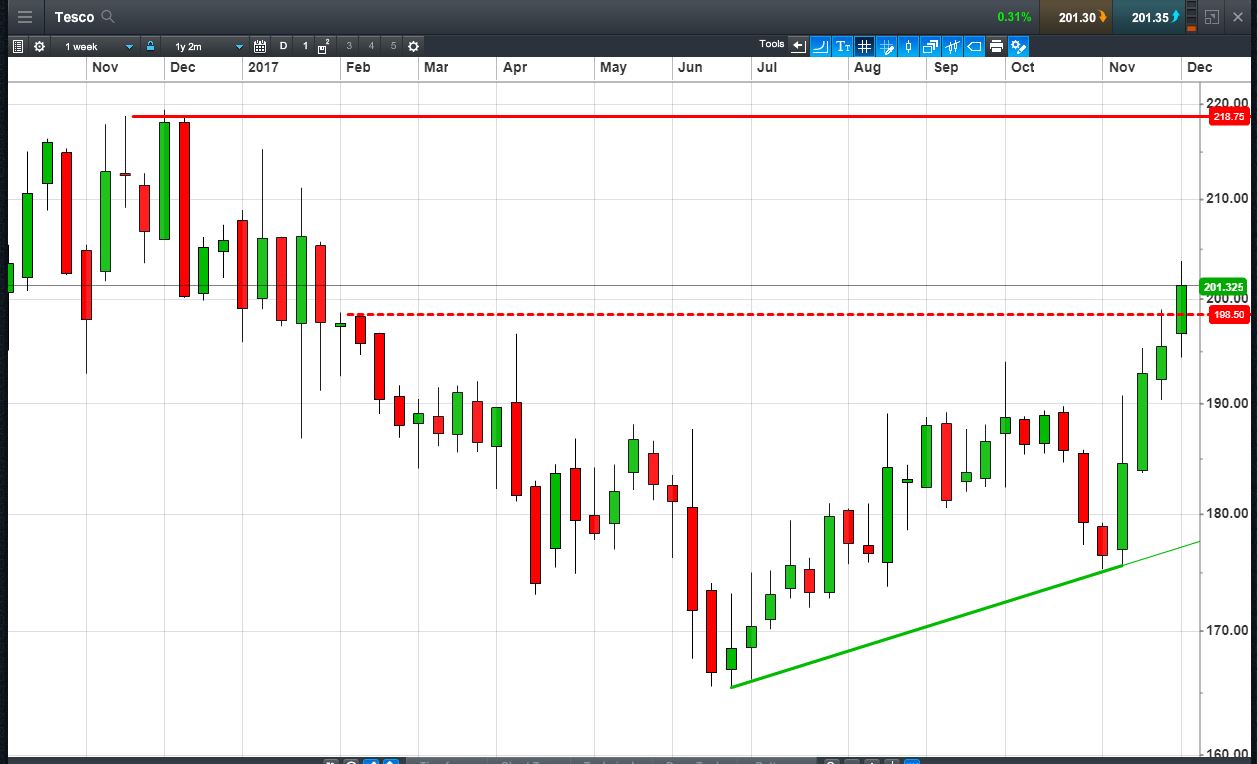Search for an instrument using magnifier icon
Screen dimensions: 1257x764
[108, 17]
